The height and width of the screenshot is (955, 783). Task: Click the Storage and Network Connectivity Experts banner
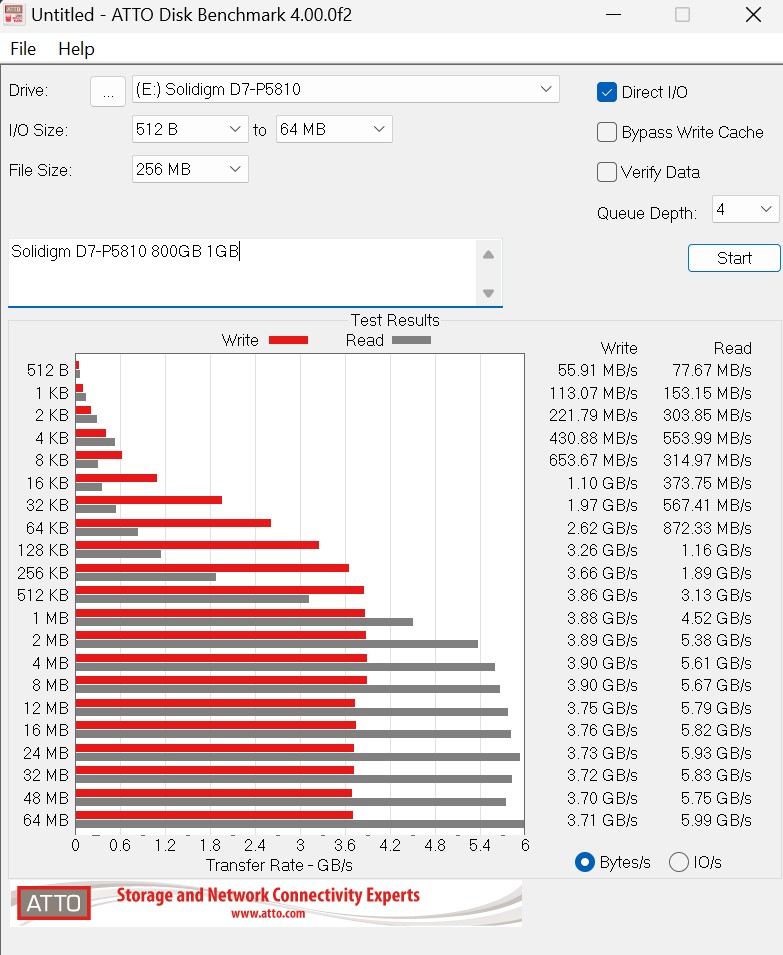268,895
